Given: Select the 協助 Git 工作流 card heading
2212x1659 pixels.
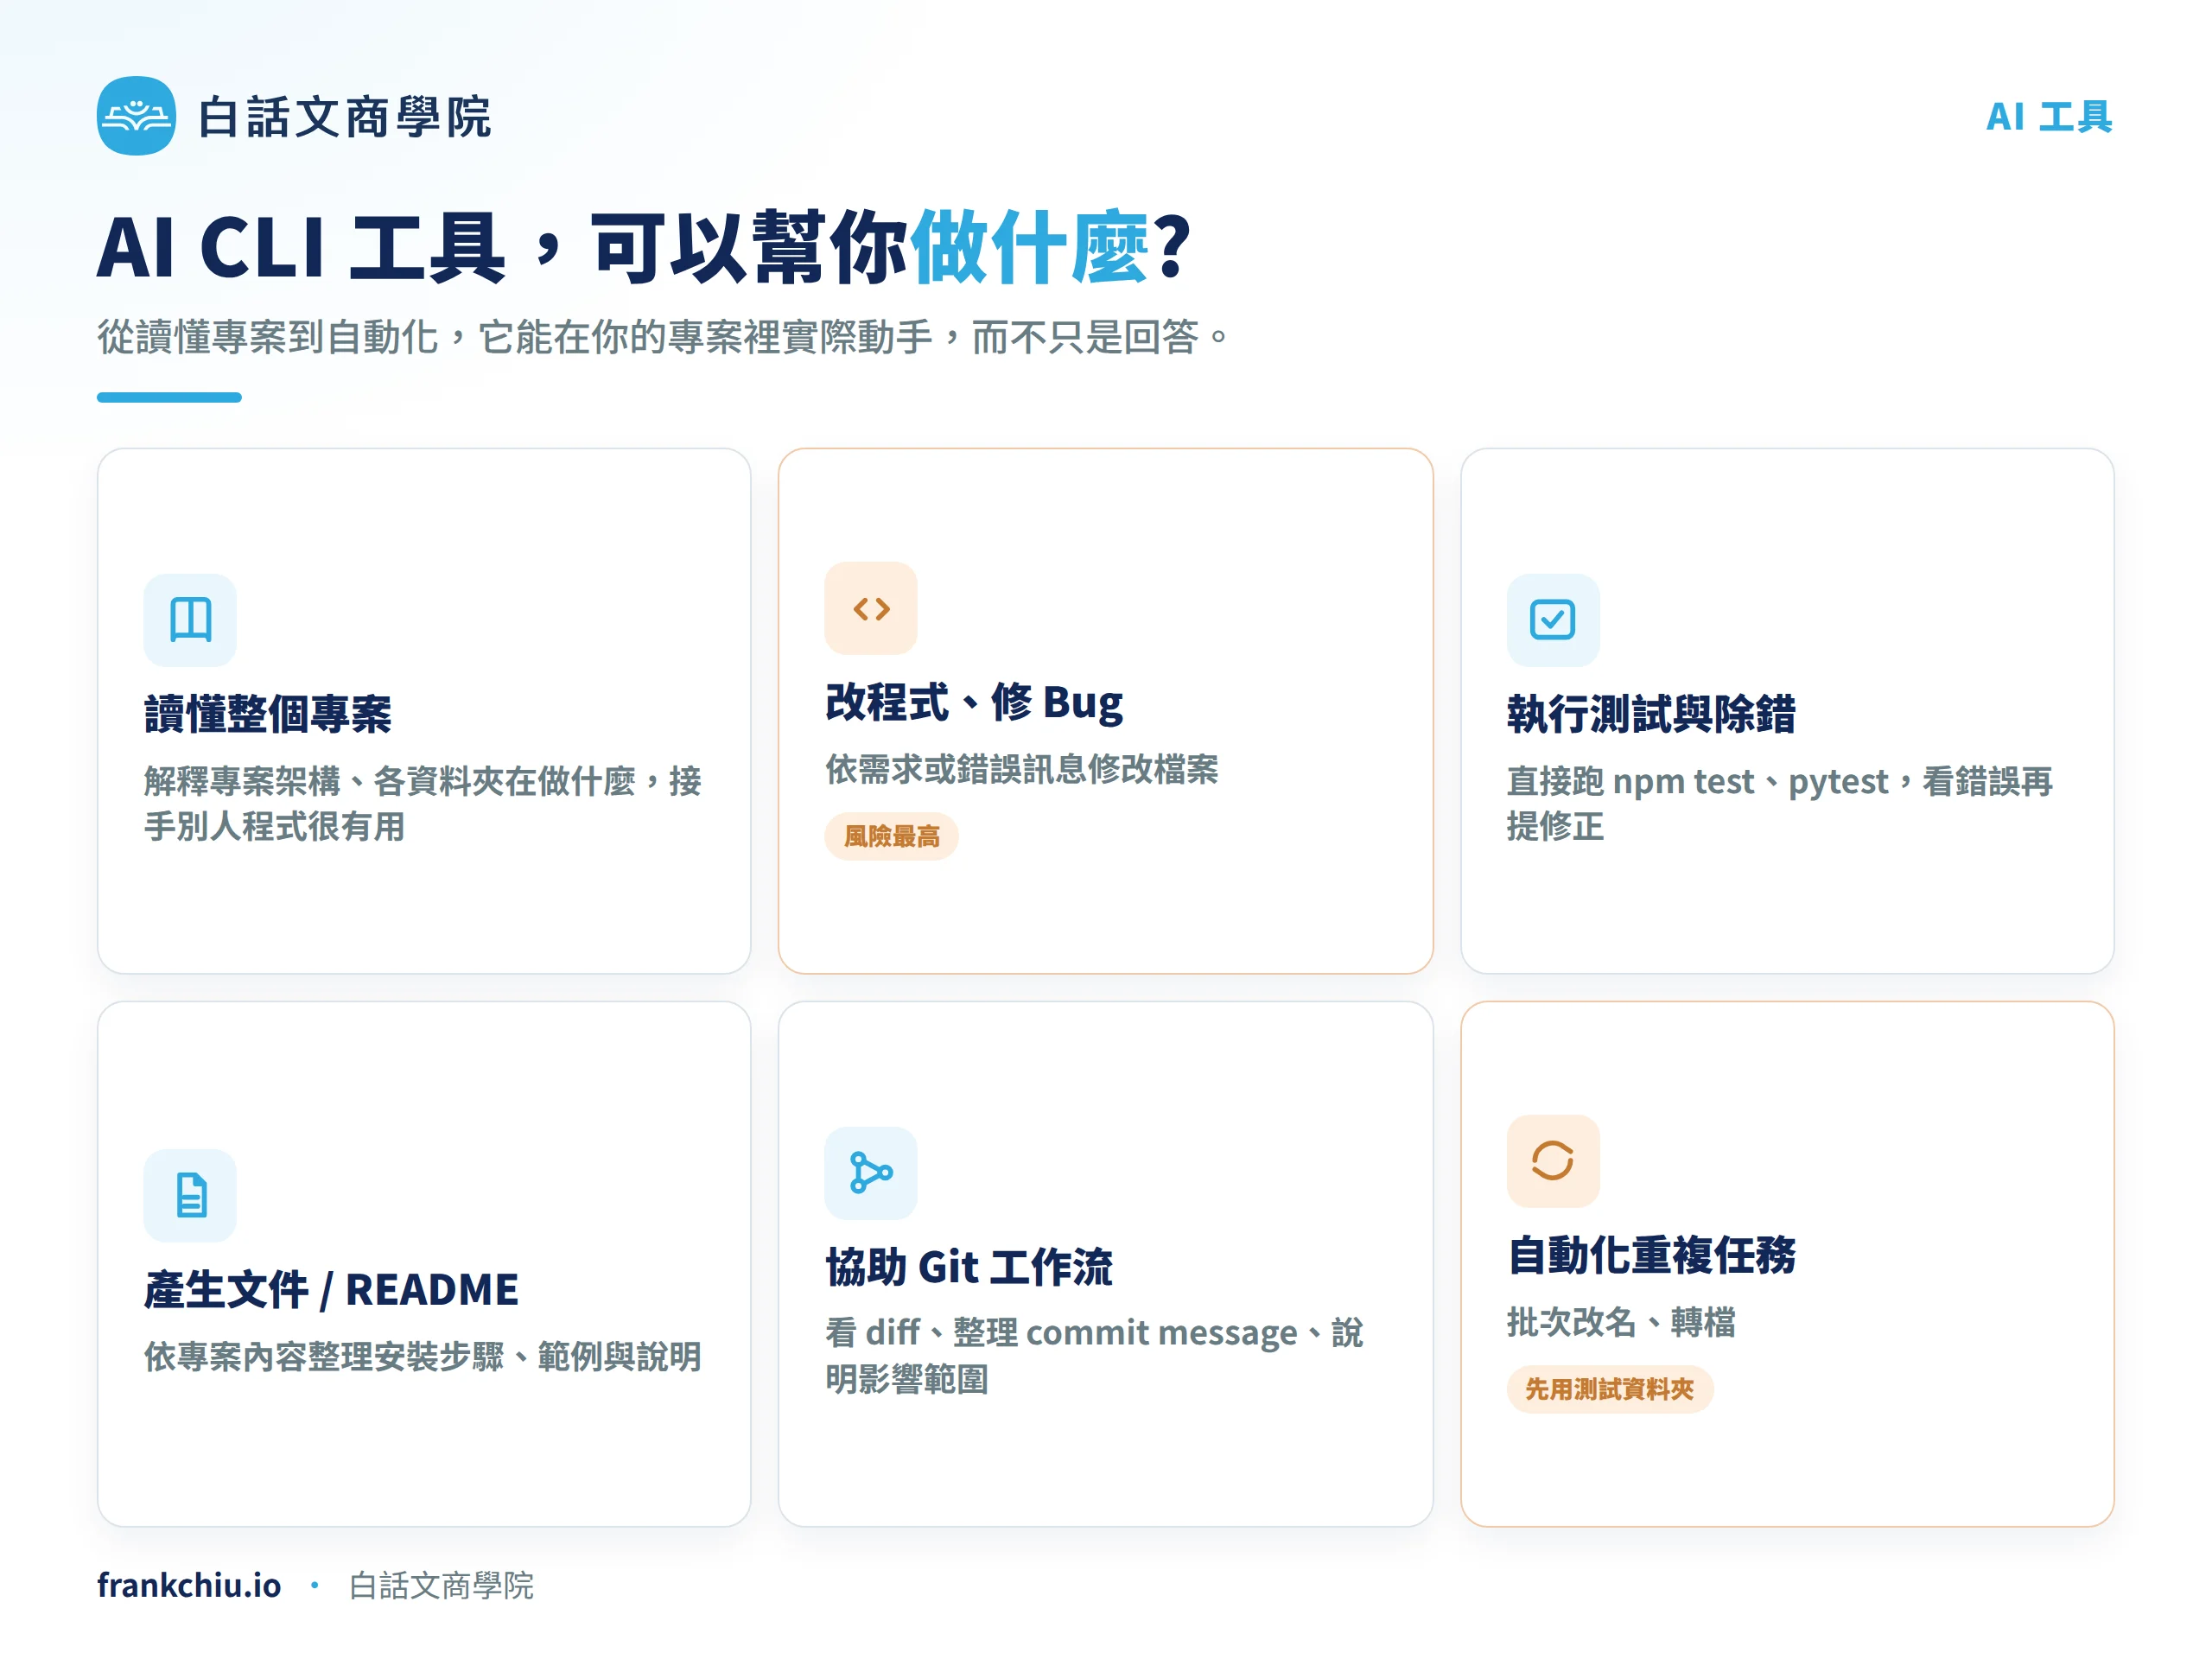Looking at the screenshot, I should tap(969, 1267).
